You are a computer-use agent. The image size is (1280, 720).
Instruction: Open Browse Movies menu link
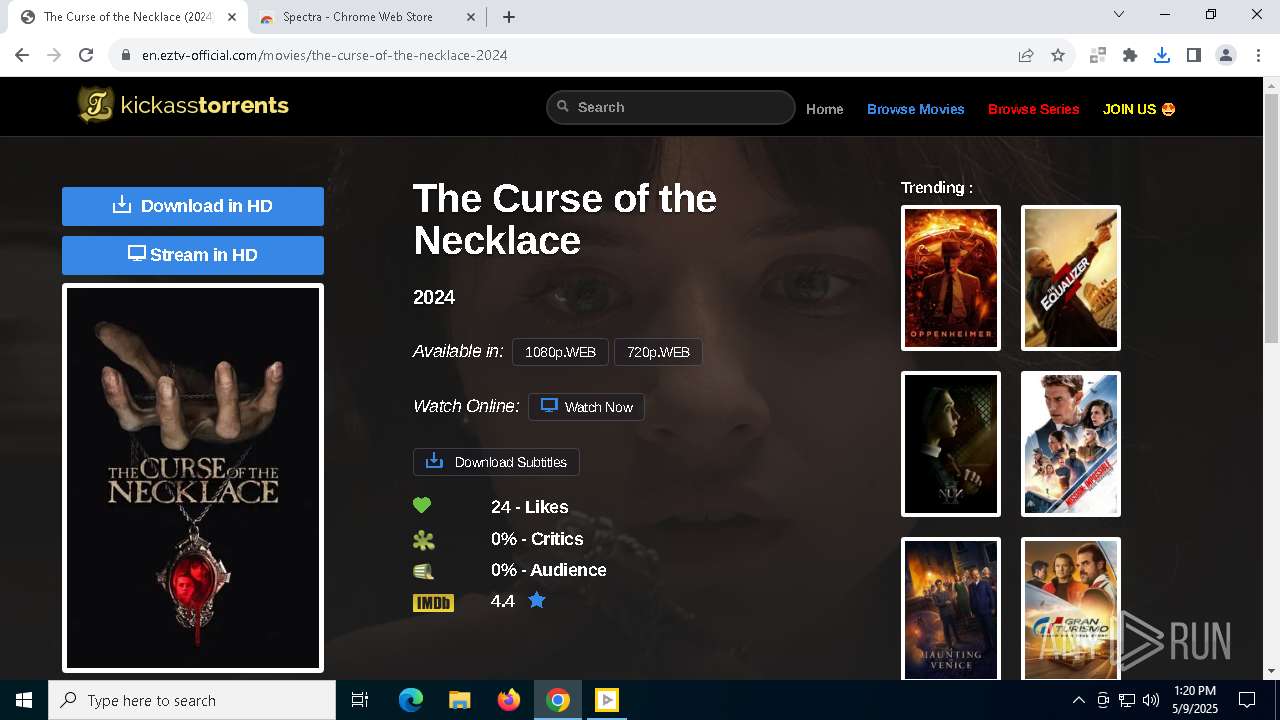pos(916,109)
